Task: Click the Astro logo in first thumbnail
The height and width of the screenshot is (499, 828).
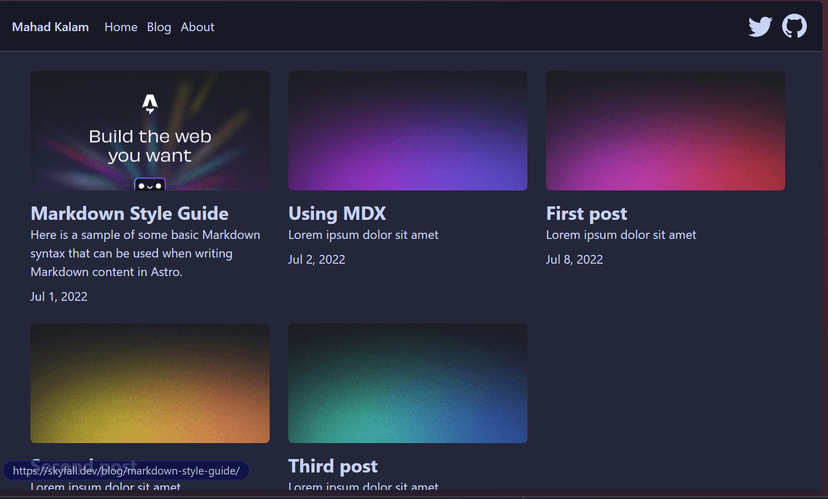Action: (x=150, y=103)
